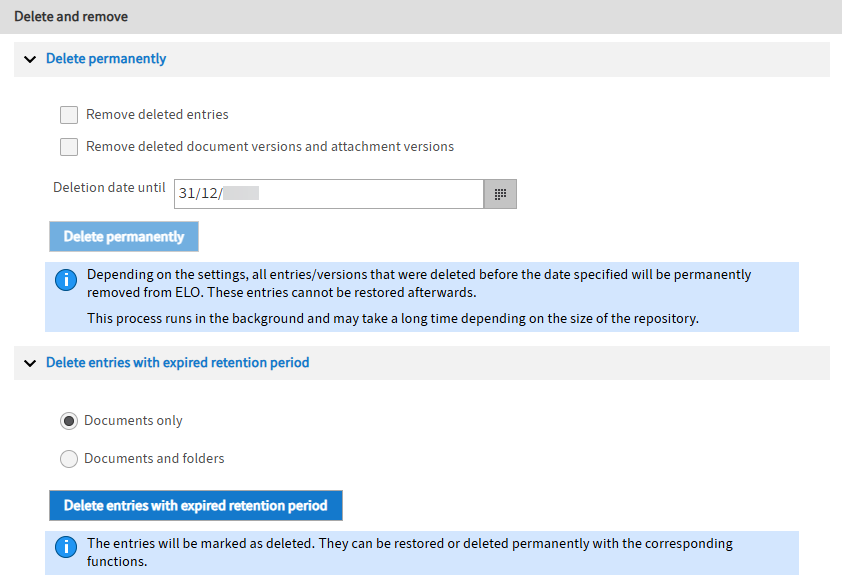Tick Remove deleted document versions and attachment versions
This screenshot has height=587, width=842.
(x=69, y=147)
